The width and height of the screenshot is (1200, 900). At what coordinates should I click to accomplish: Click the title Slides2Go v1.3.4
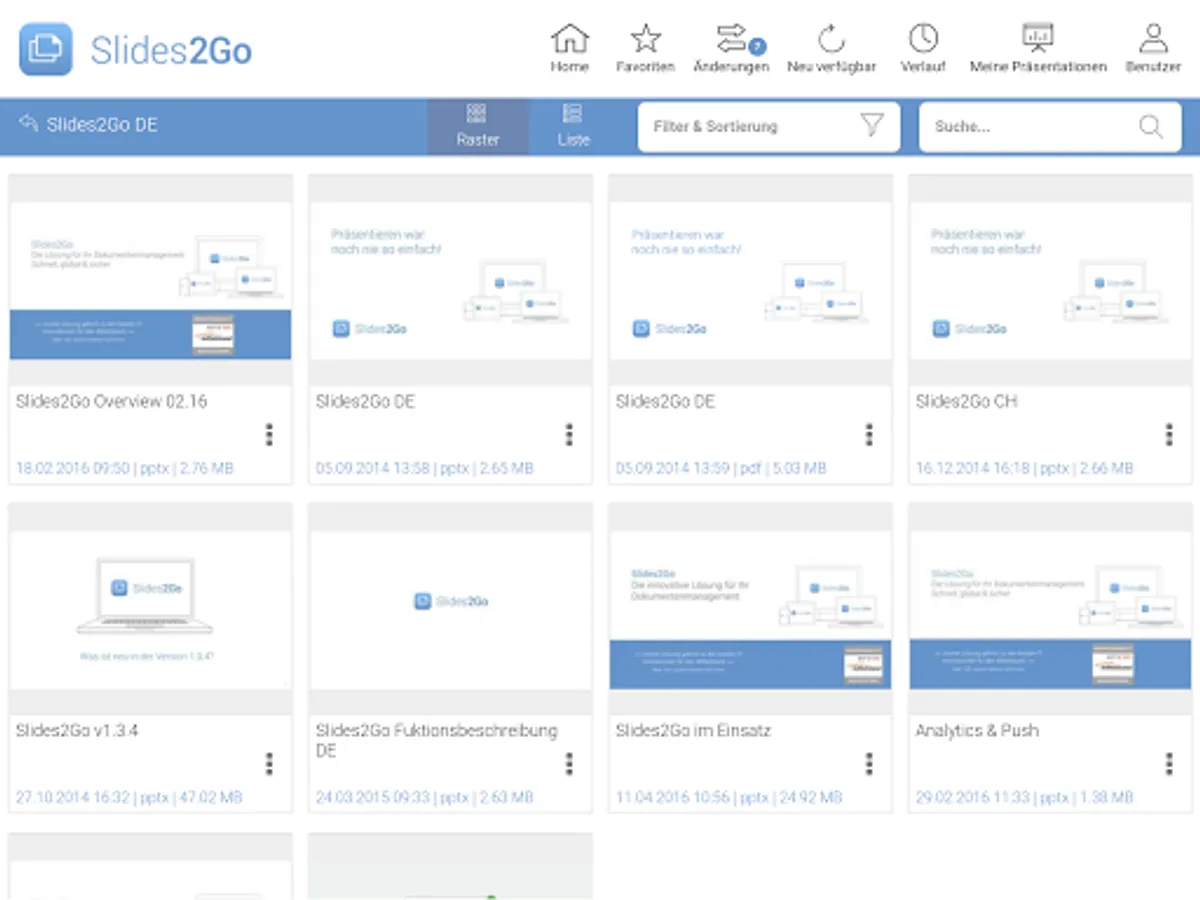[77, 731]
